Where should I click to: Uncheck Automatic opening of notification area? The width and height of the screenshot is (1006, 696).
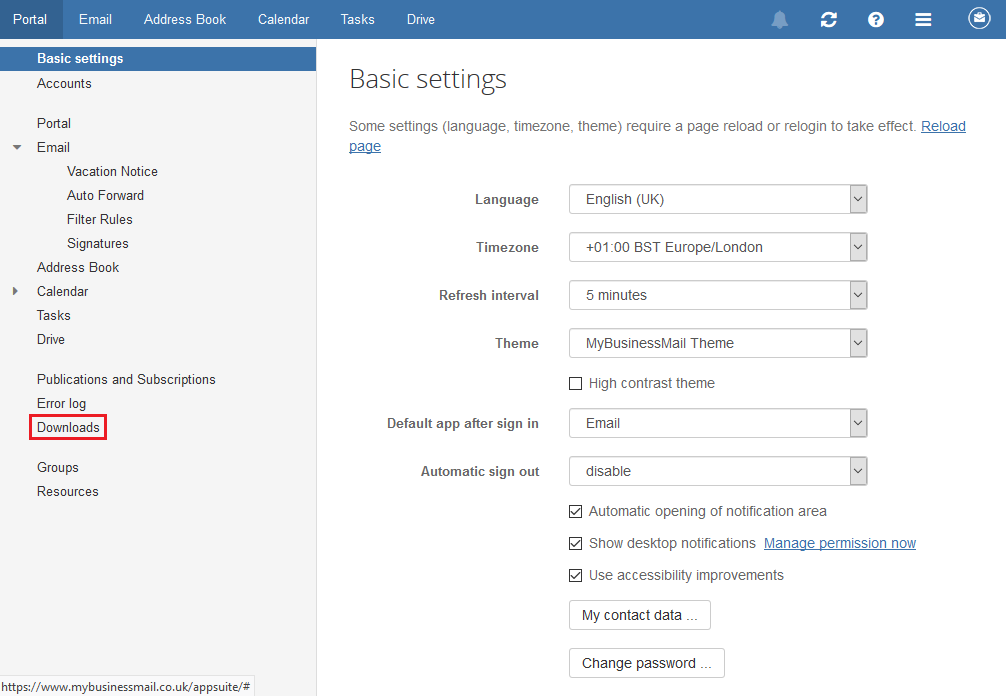click(575, 512)
